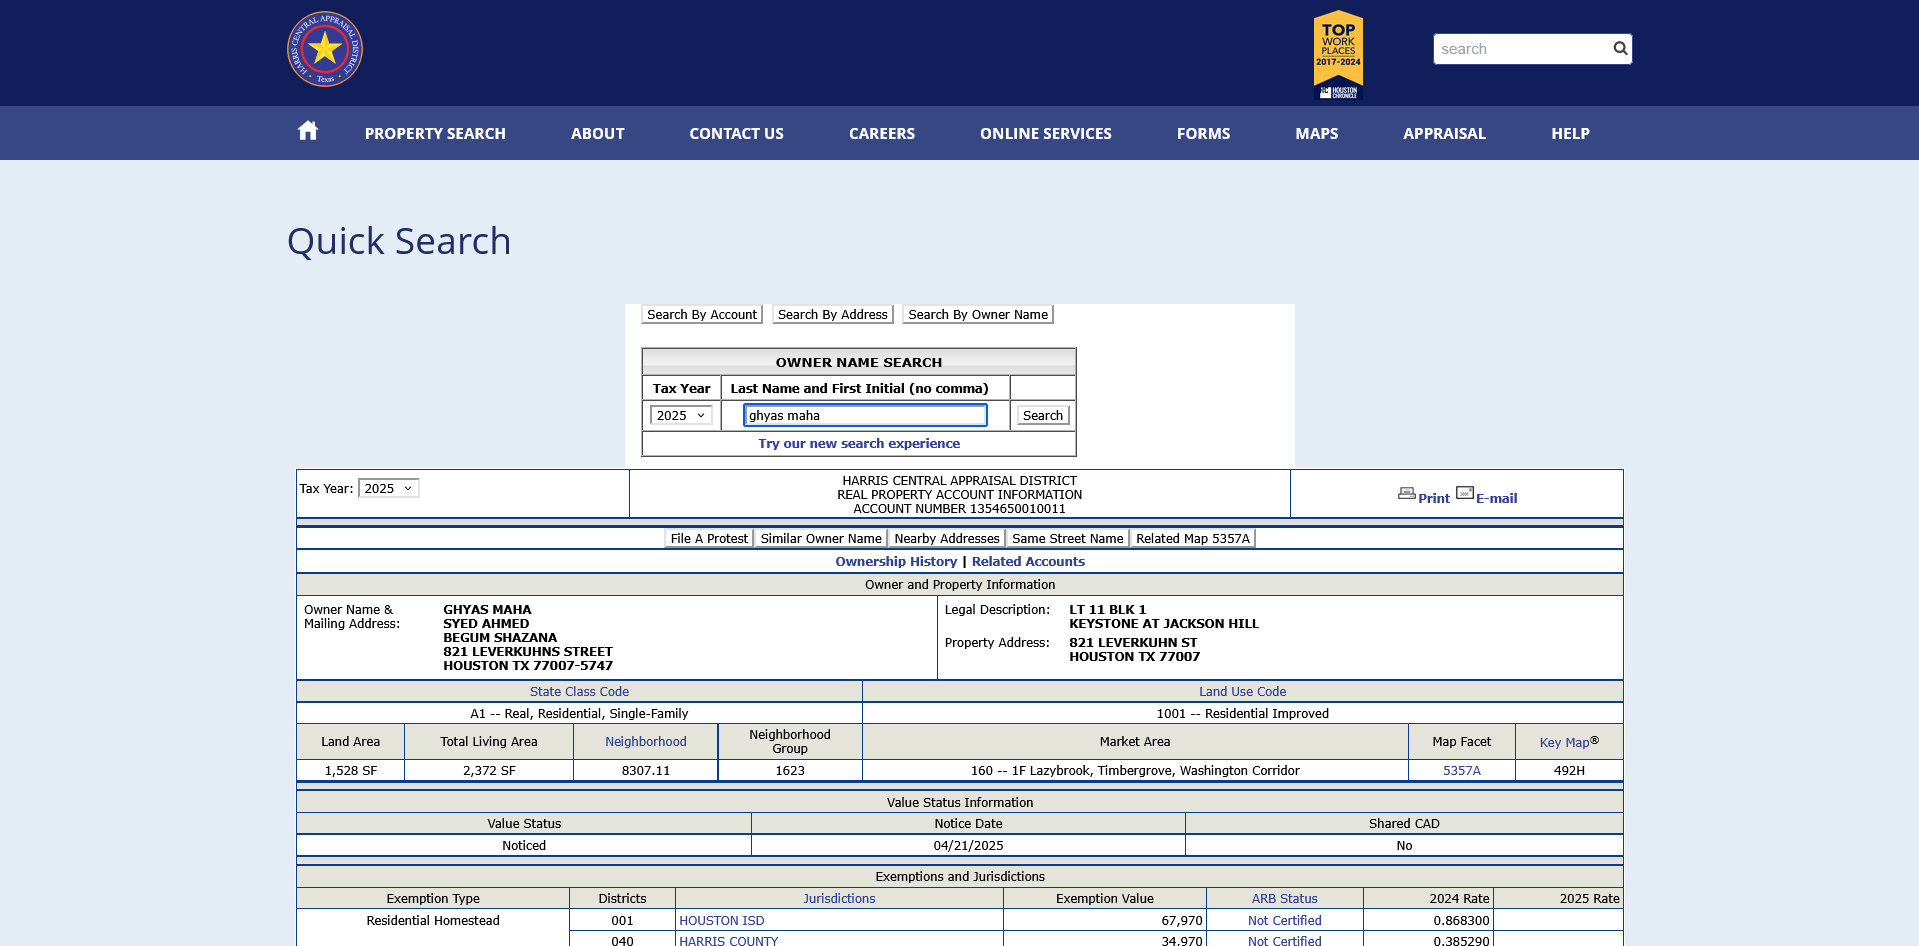
Task: Open the Maps menu
Action: [1317, 134]
